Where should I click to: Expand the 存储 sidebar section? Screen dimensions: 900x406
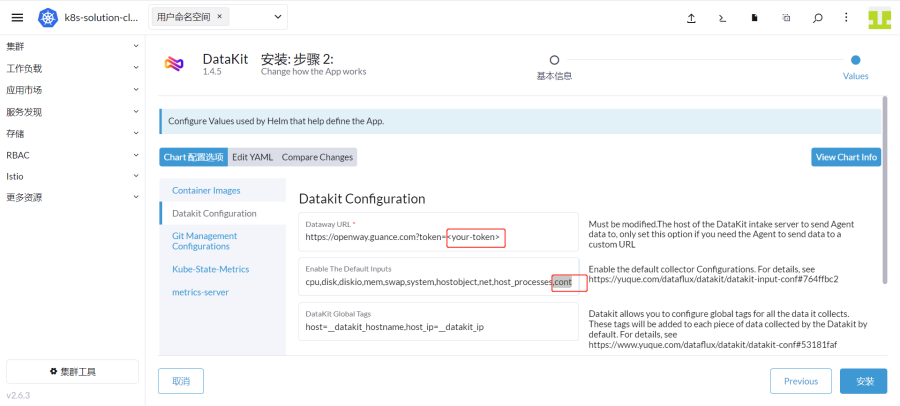tap(72, 133)
